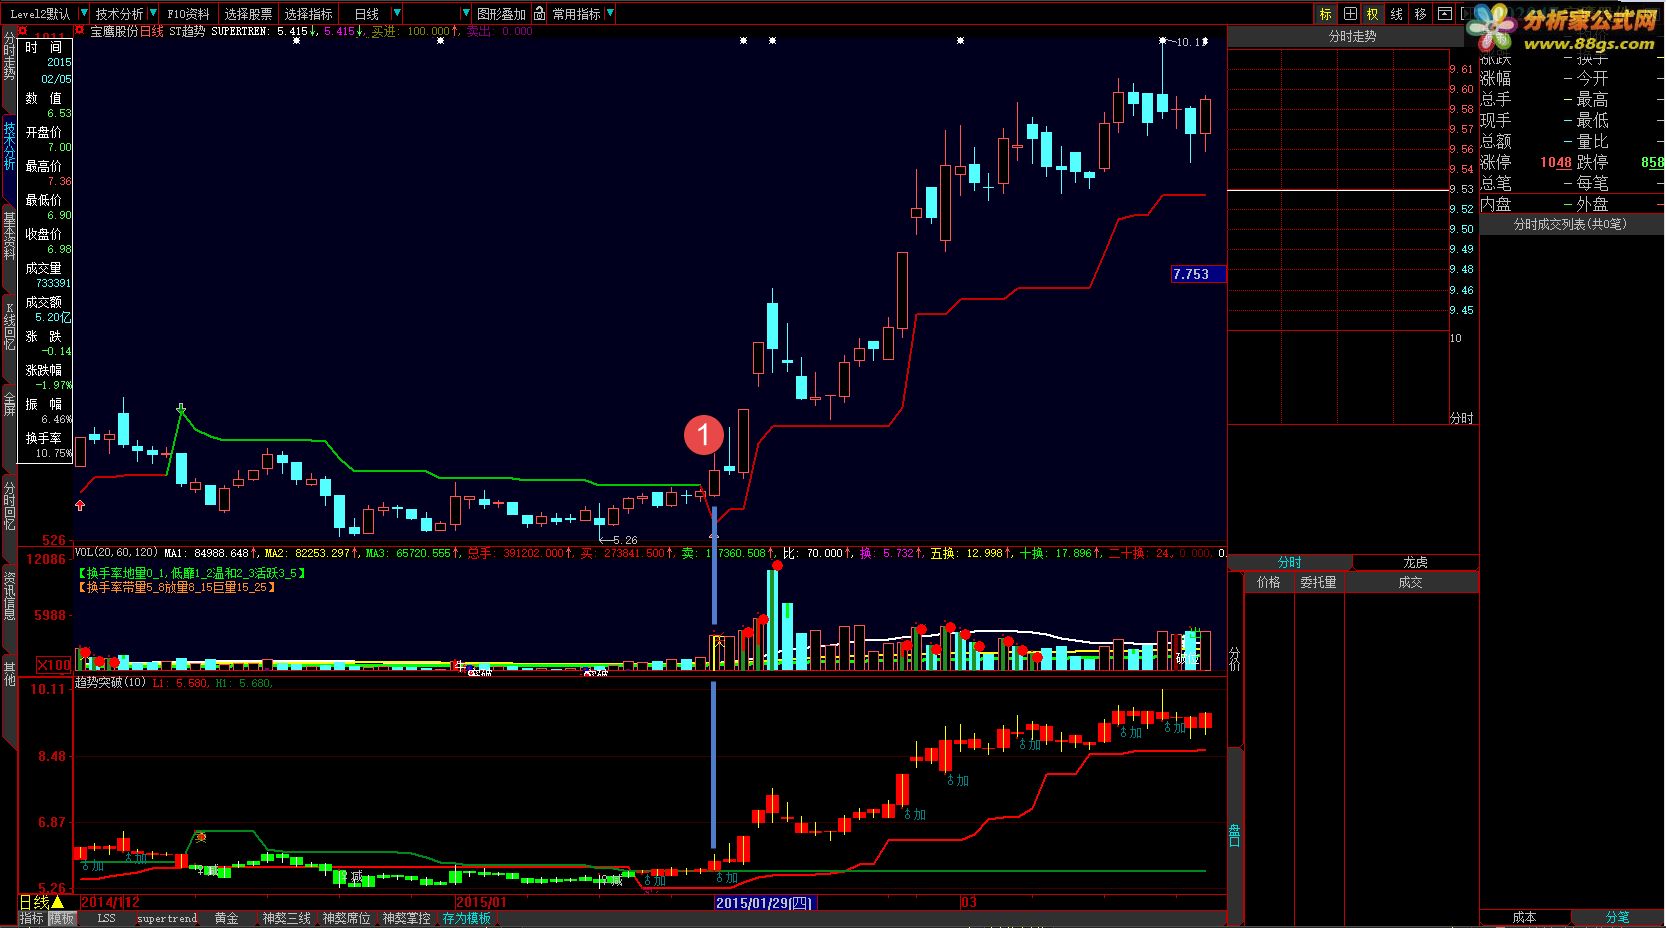The image size is (1666, 928).
Task: Click the 趋势突破(10) indicator title
Action: click(111, 683)
